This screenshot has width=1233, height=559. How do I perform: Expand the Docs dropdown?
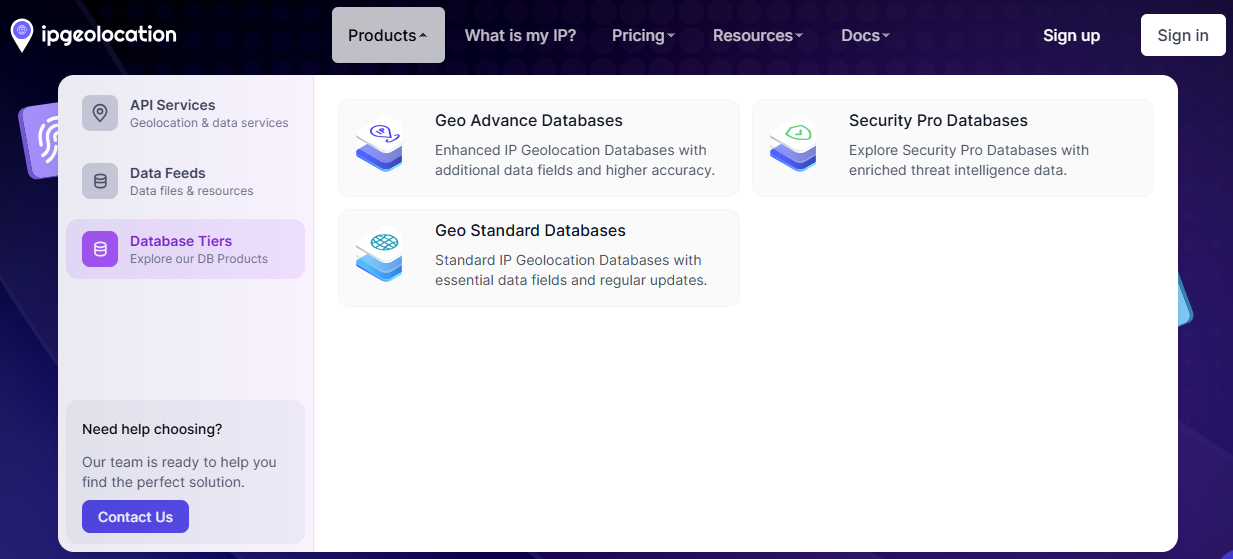click(865, 35)
